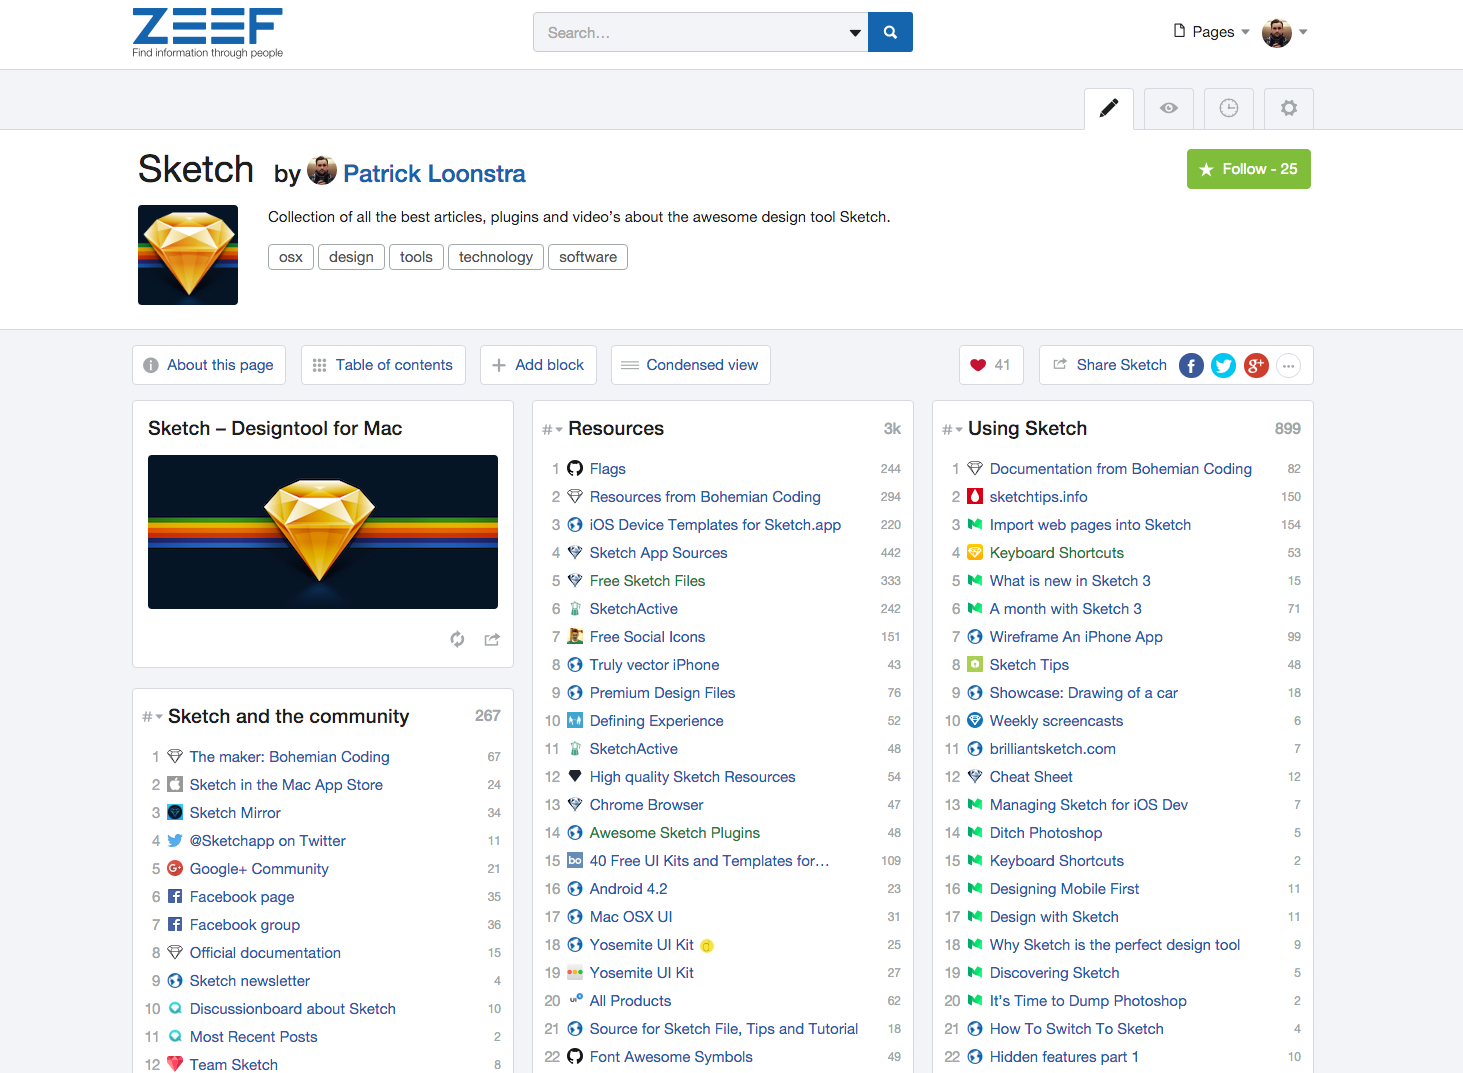Share on Facebook icon

pos(1191,366)
